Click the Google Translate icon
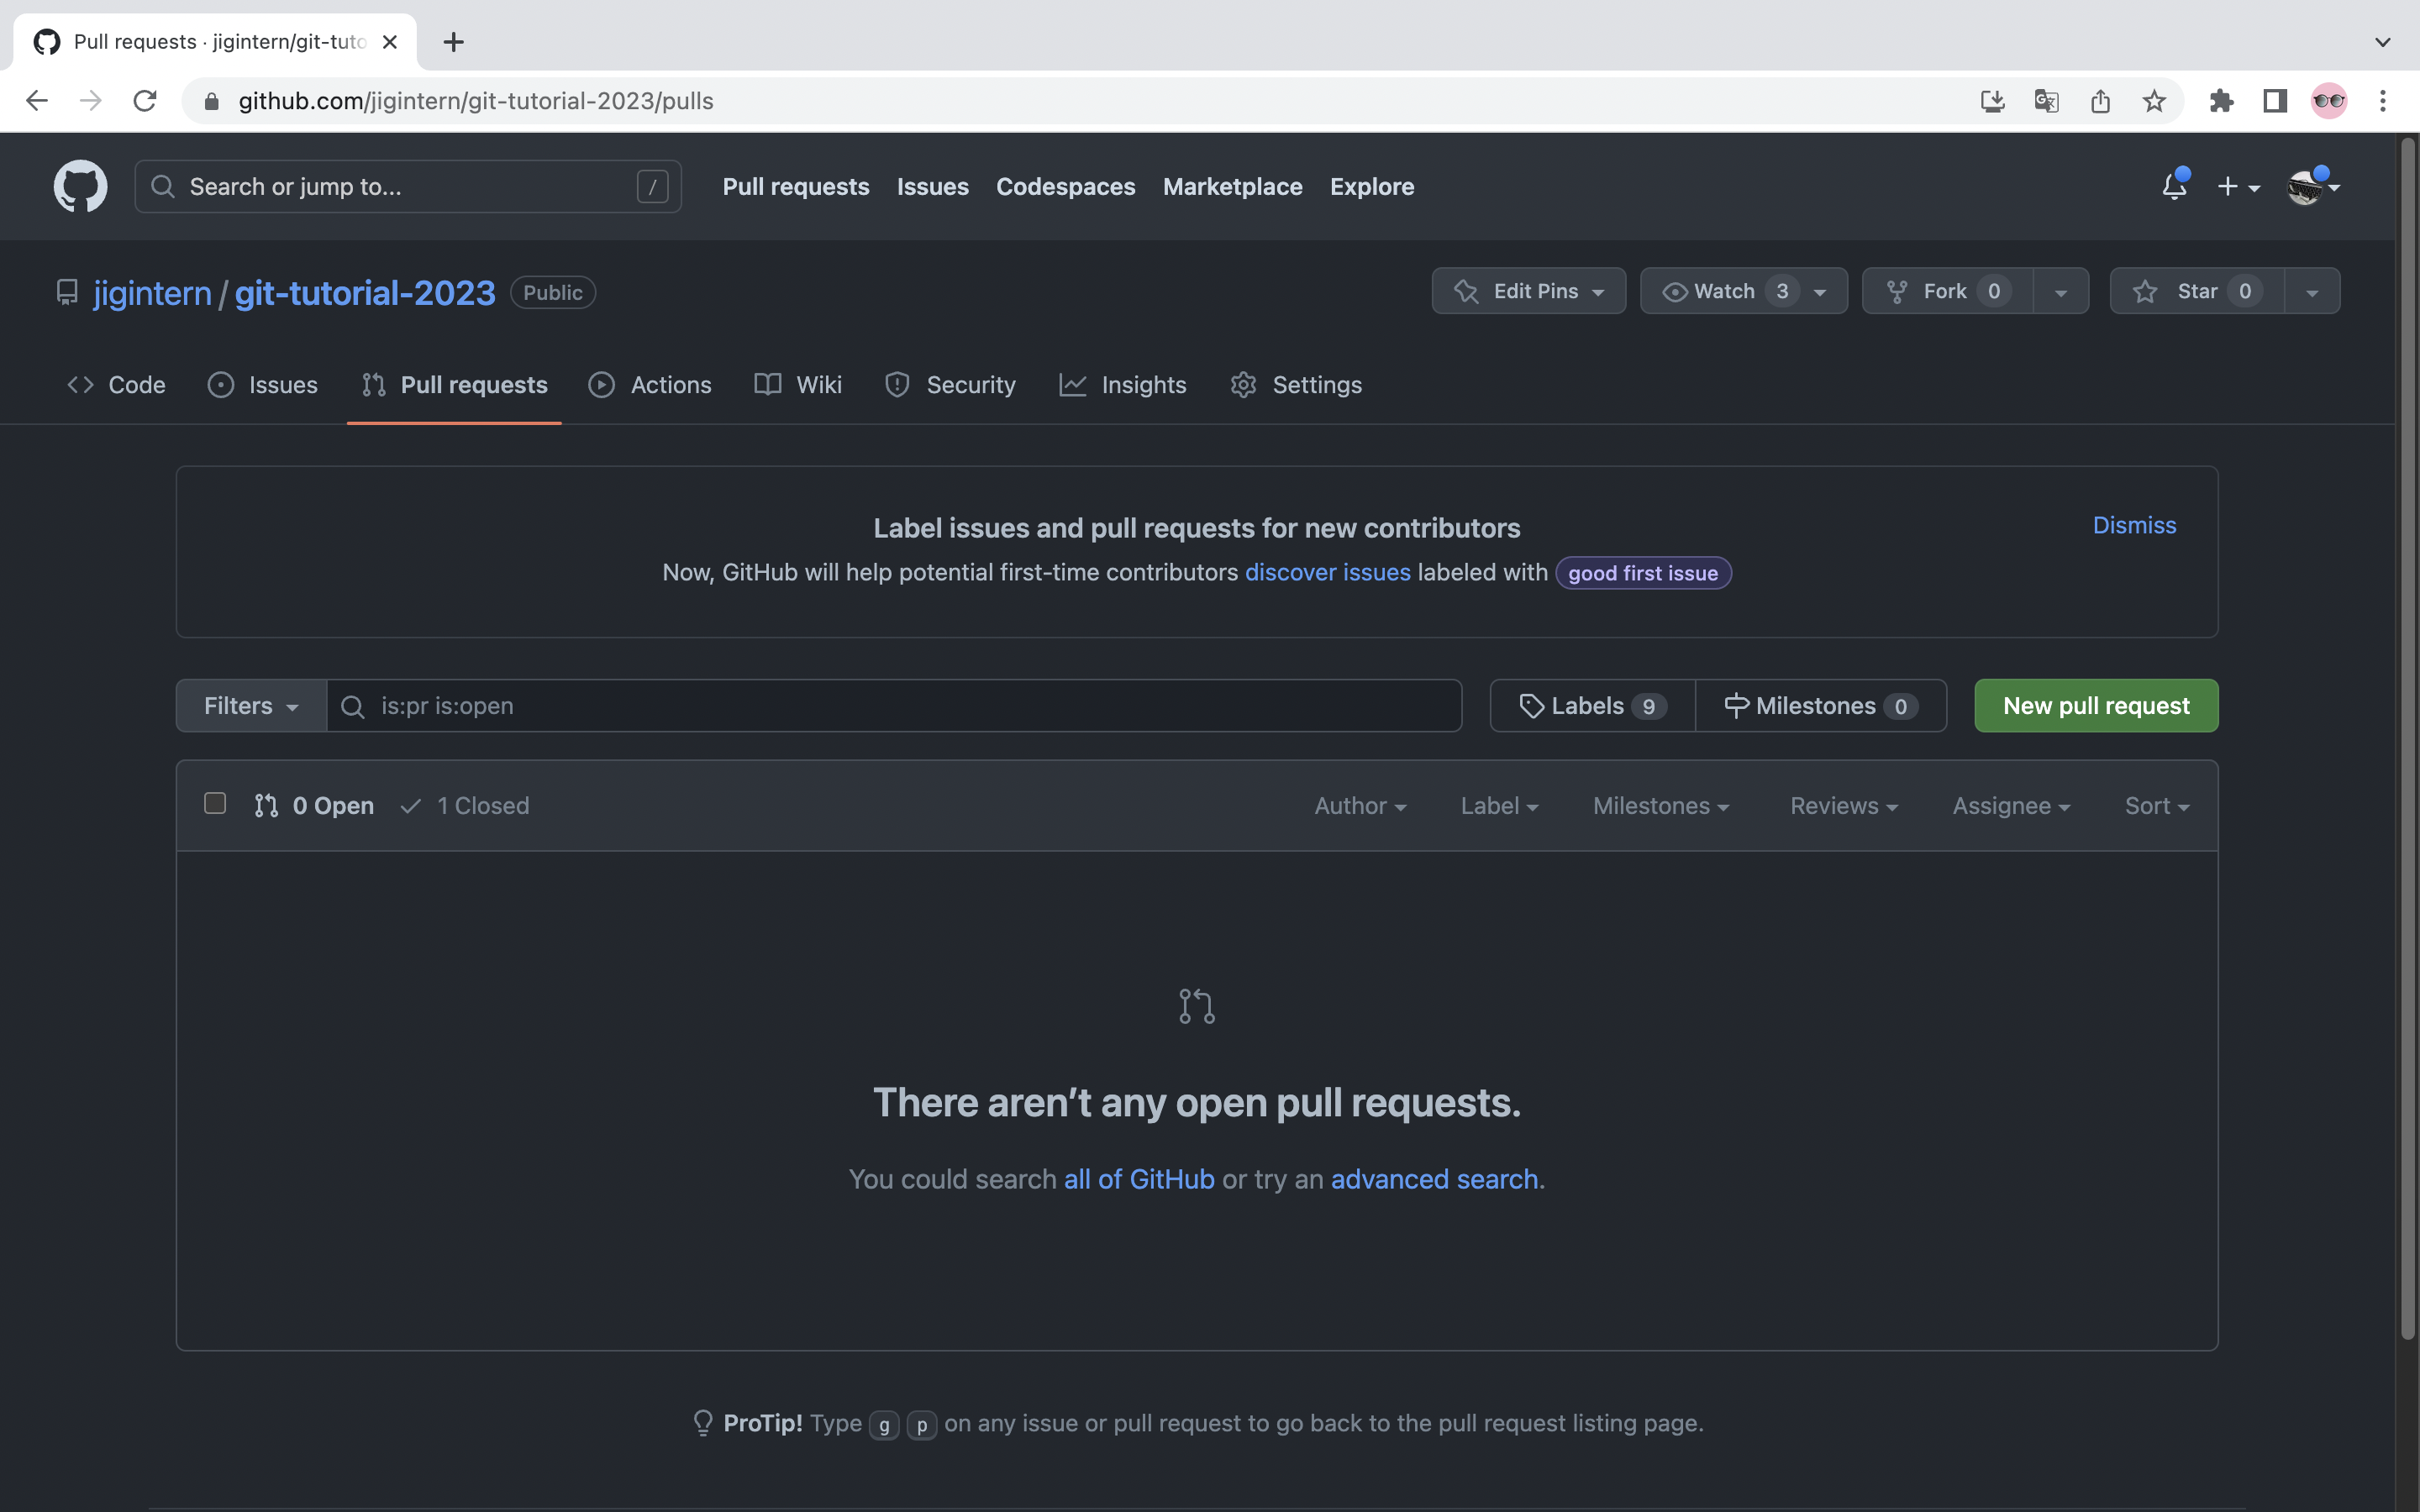 click(2046, 101)
